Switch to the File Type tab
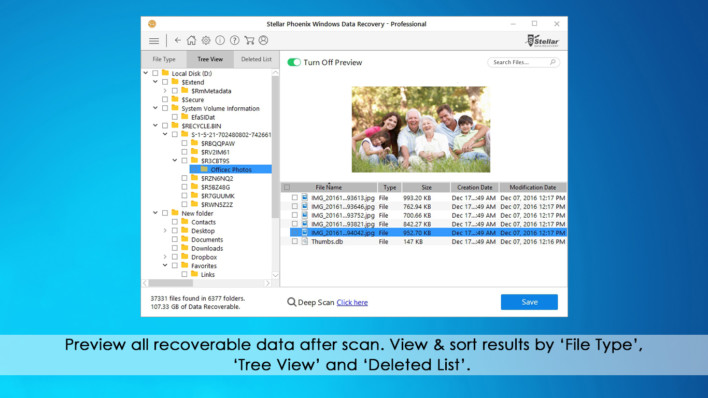Screen dimensions: 708x398 (164, 59)
